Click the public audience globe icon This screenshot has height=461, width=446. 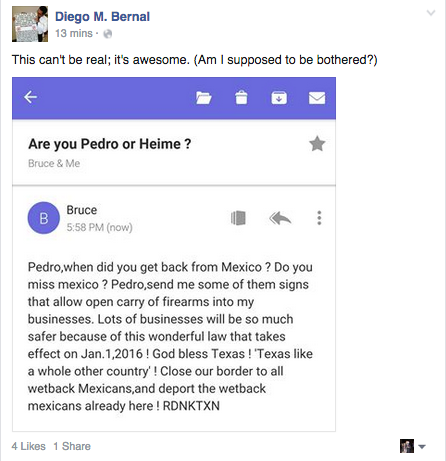click(x=108, y=34)
